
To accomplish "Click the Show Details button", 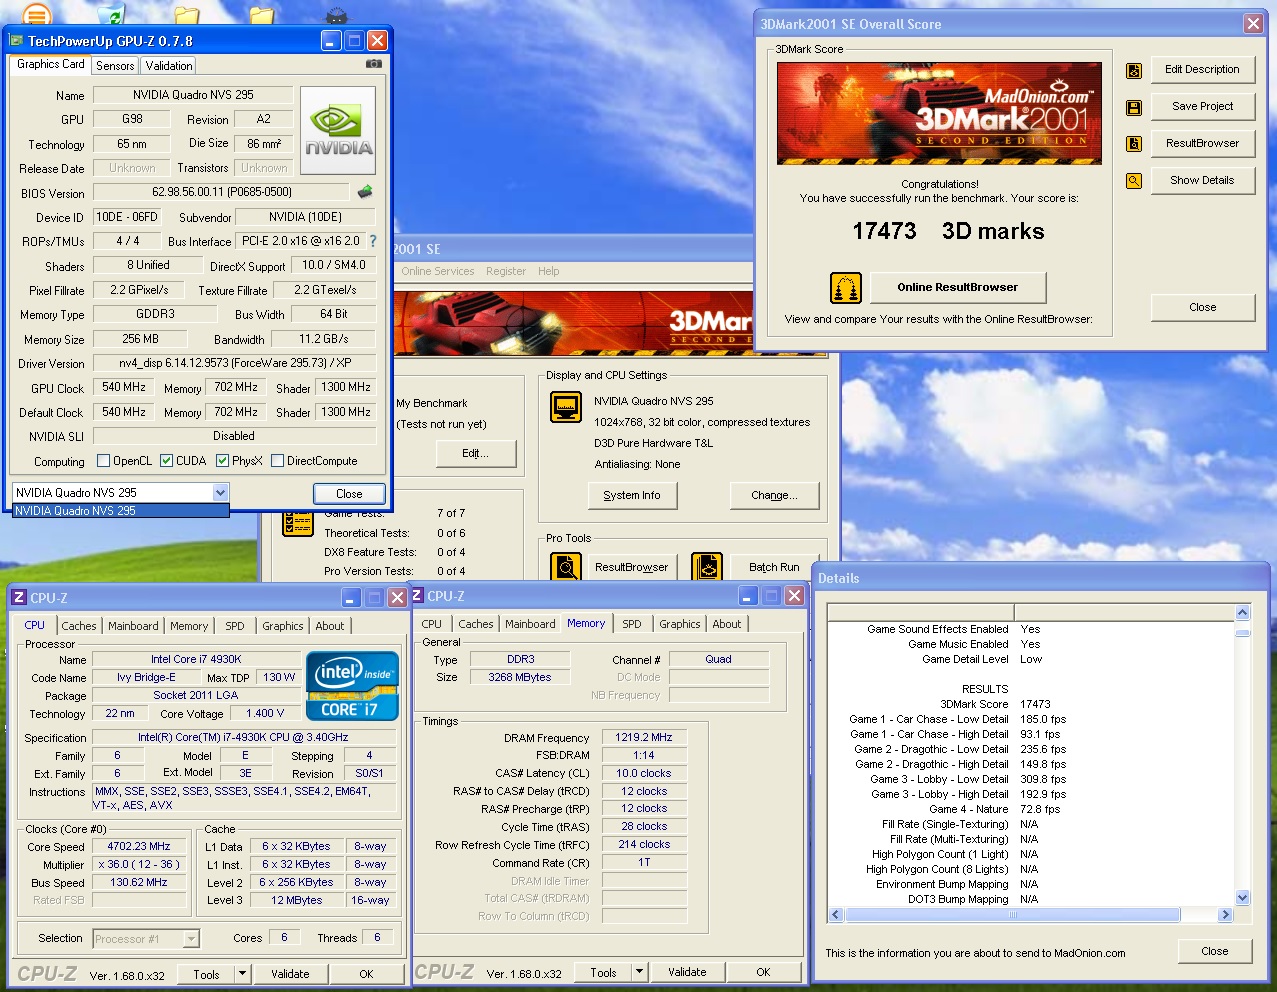I will click(1202, 180).
